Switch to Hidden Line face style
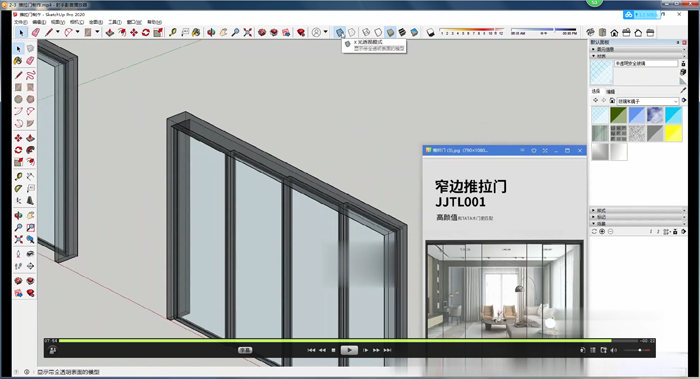 [378, 33]
